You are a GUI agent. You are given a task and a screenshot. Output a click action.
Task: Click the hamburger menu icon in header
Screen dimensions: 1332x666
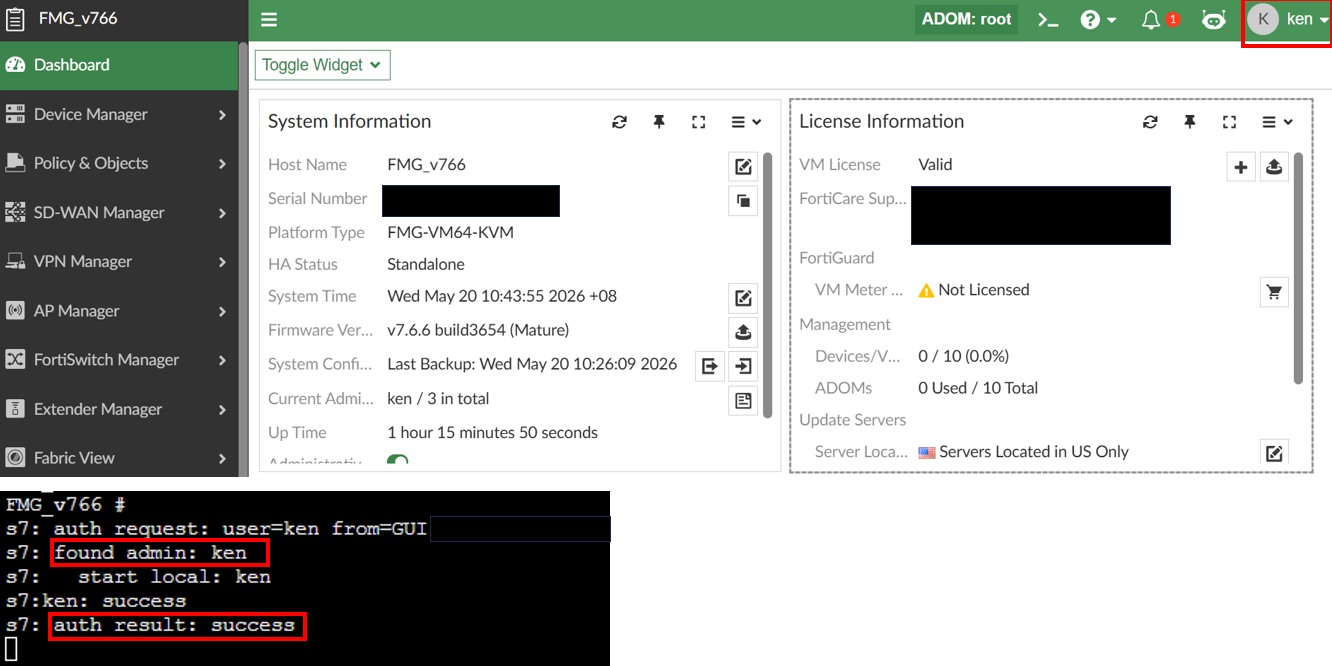[268, 20]
